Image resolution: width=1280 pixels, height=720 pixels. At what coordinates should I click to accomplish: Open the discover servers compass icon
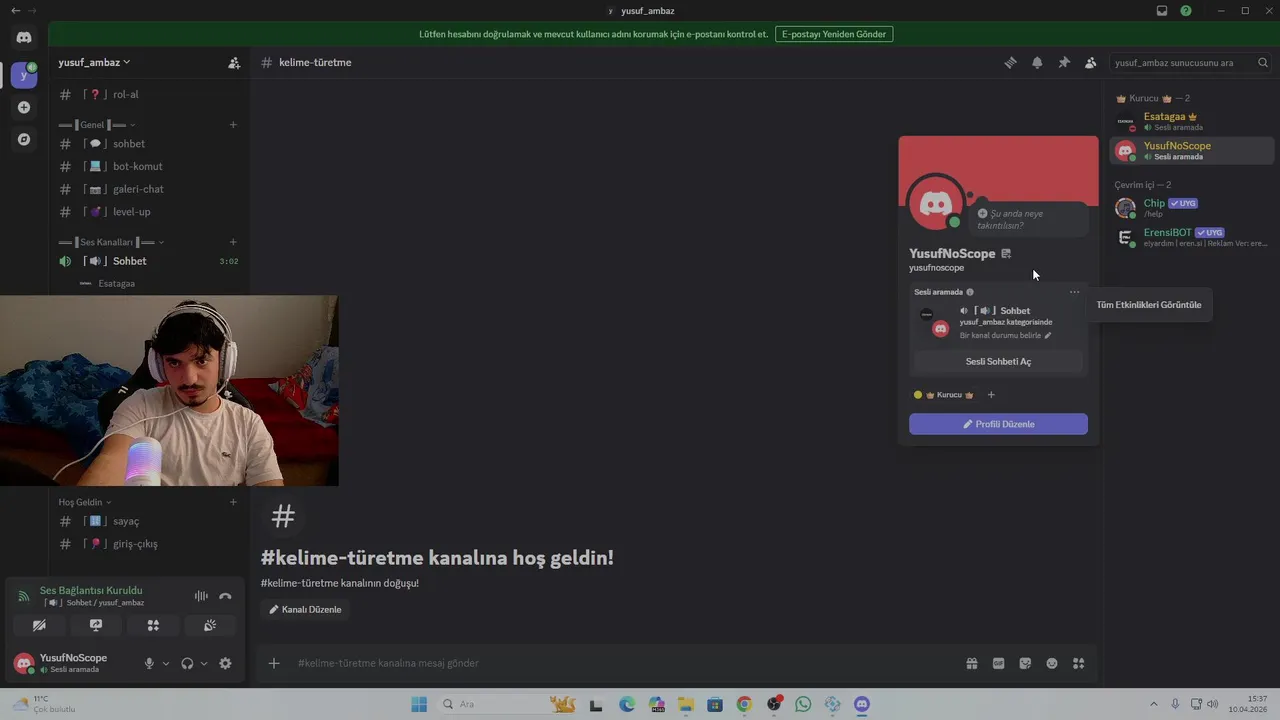24,139
